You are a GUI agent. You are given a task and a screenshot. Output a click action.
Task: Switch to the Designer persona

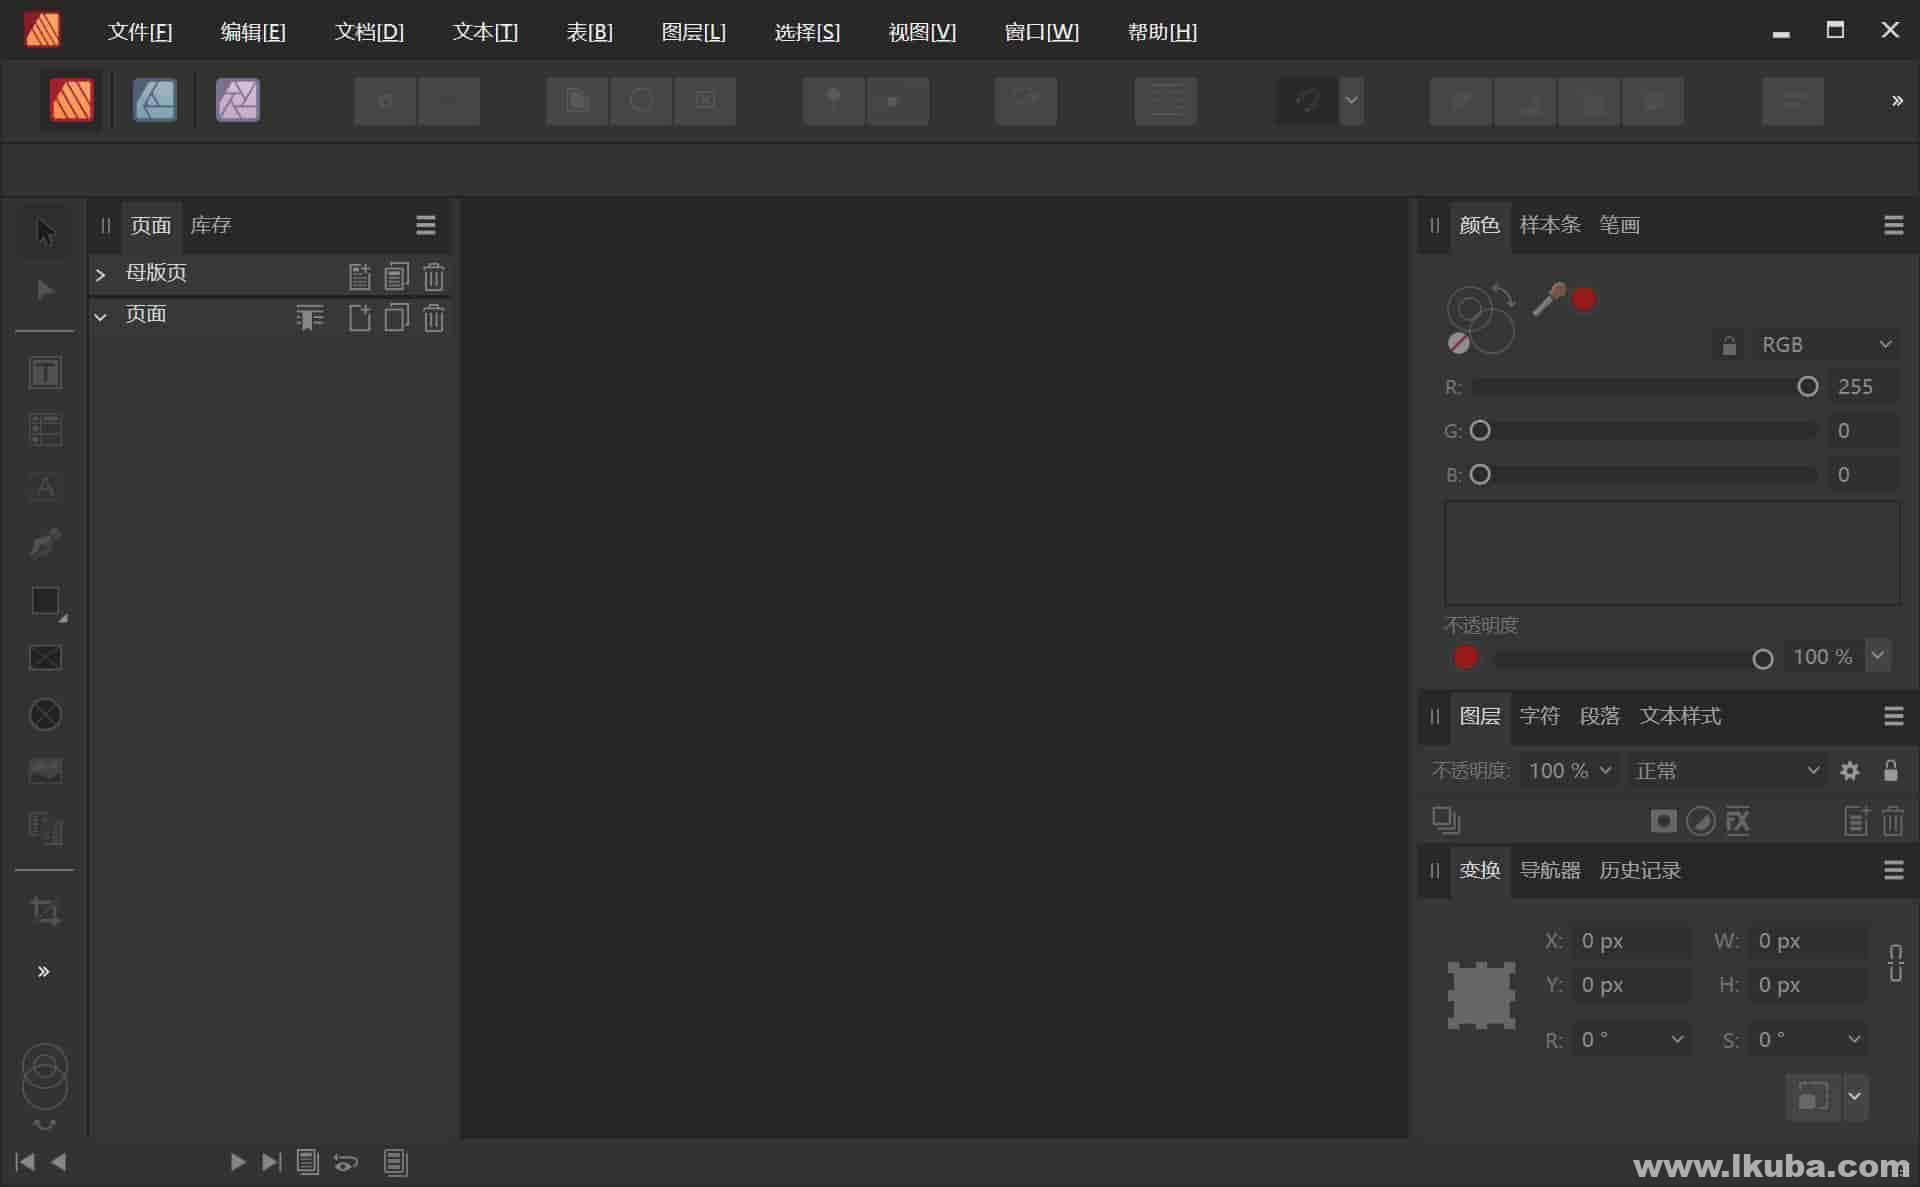pyautogui.click(x=155, y=100)
